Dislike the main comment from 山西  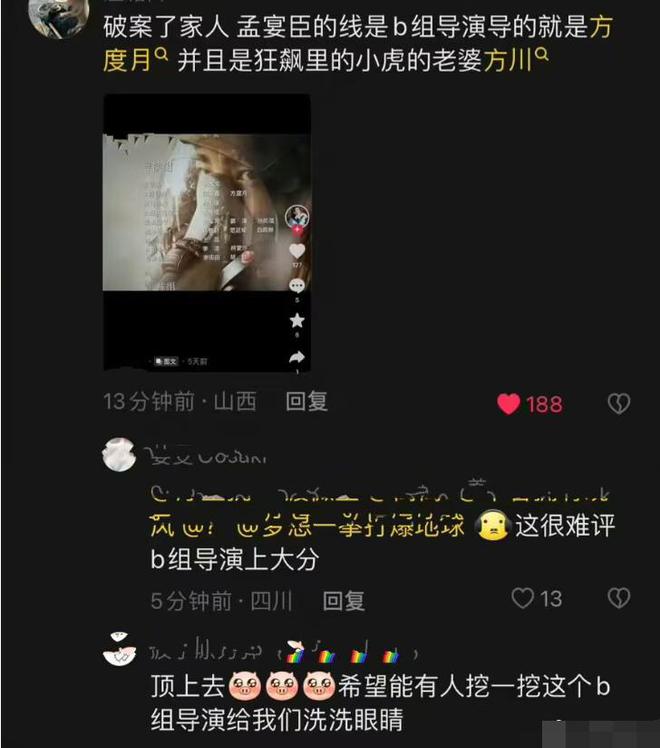point(619,404)
